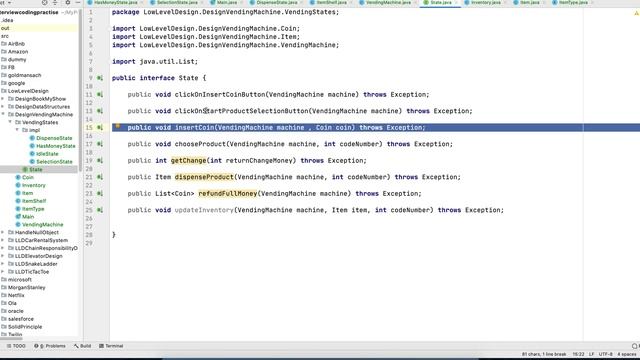The width and height of the screenshot is (640, 360).
Task: Click UTF-8 encoding in status bar
Action: point(606,354)
